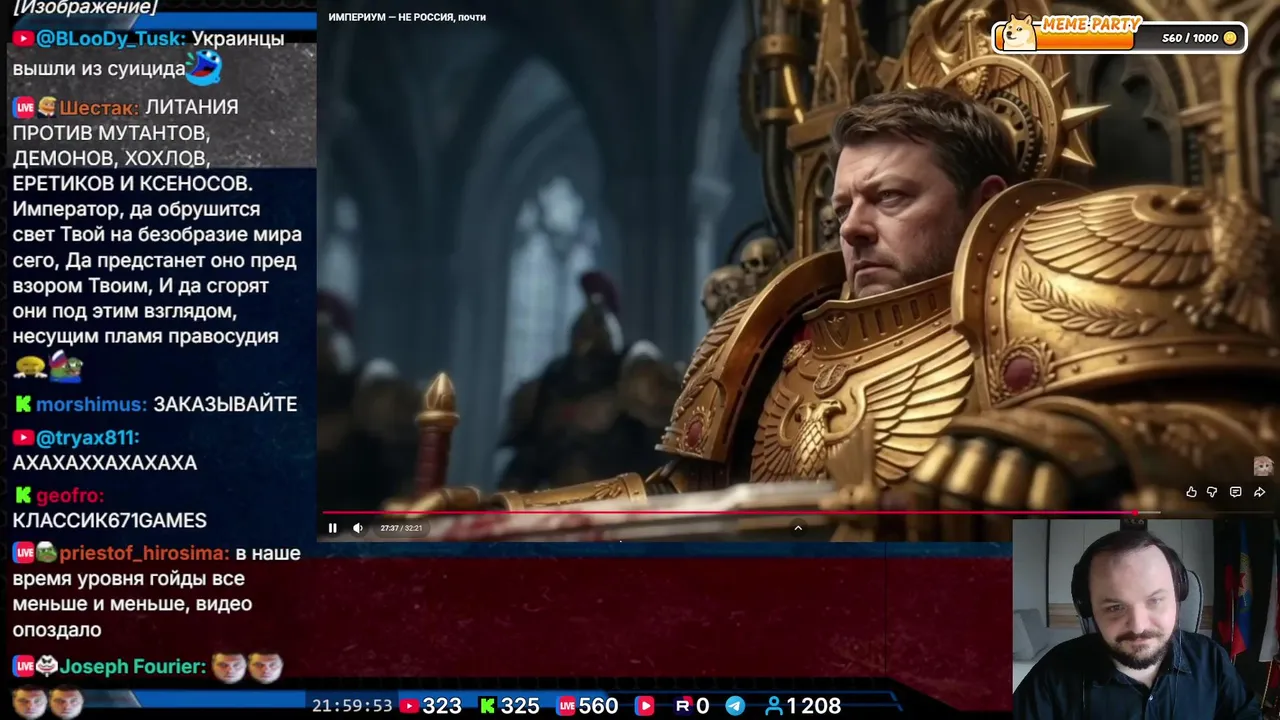Click the LIVE badge beside priestof_hirosima
This screenshot has width=1280, height=720.
pyautogui.click(x=24, y=552)
